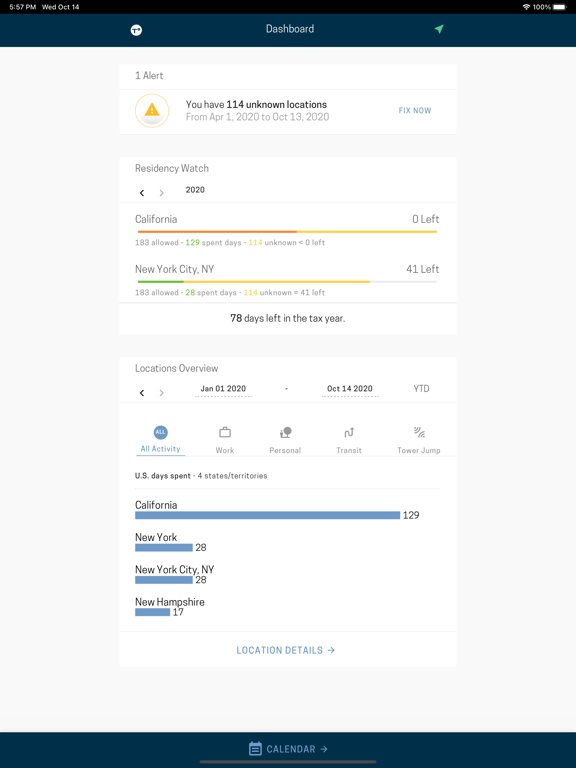
Task: Click California residency progress bar
Action: tap(288, 232)
